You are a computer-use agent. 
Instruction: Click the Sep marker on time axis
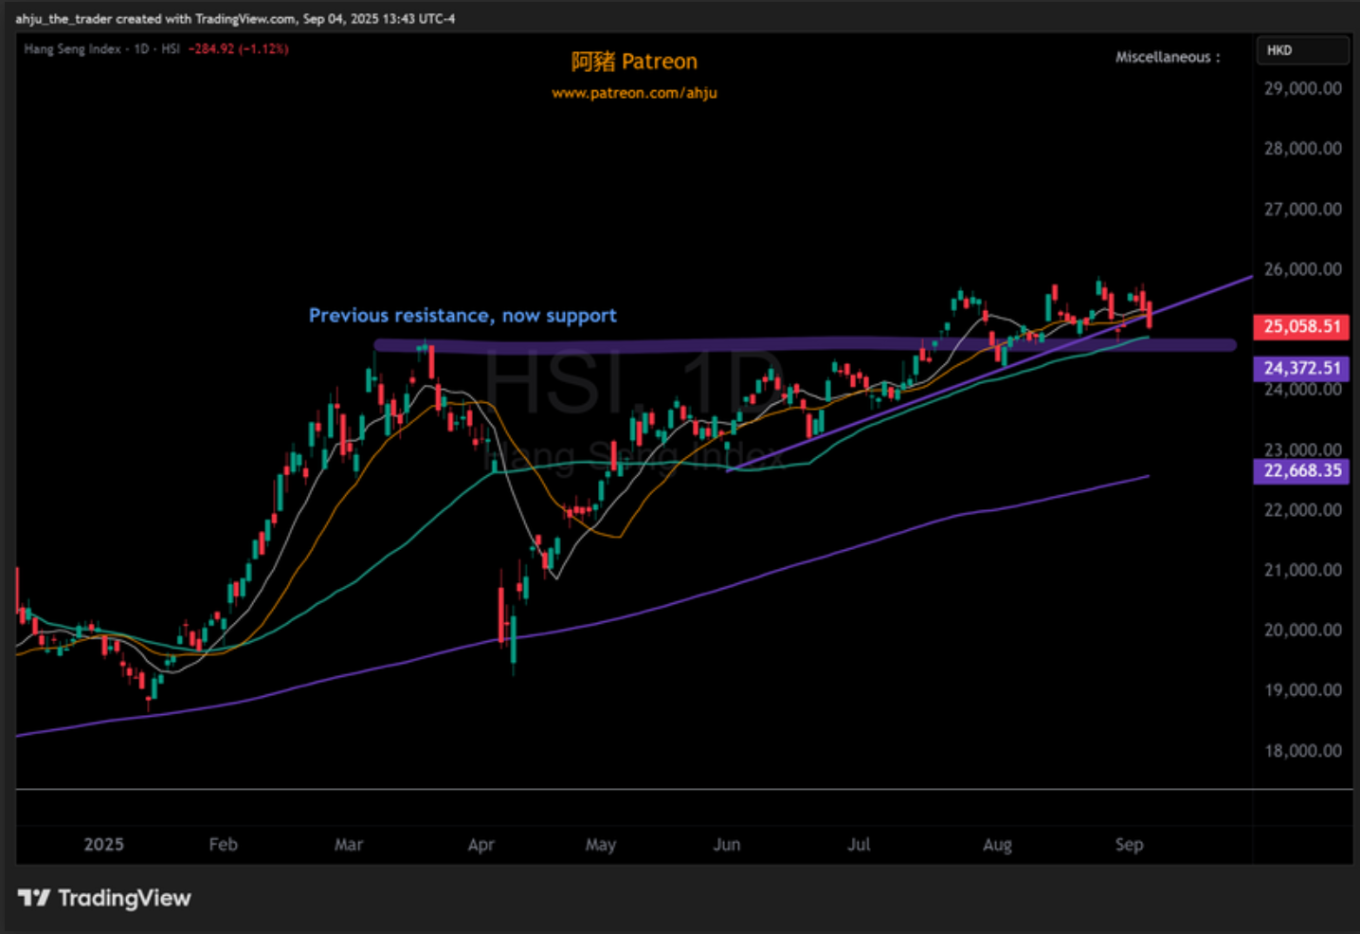click(1129, 845)
